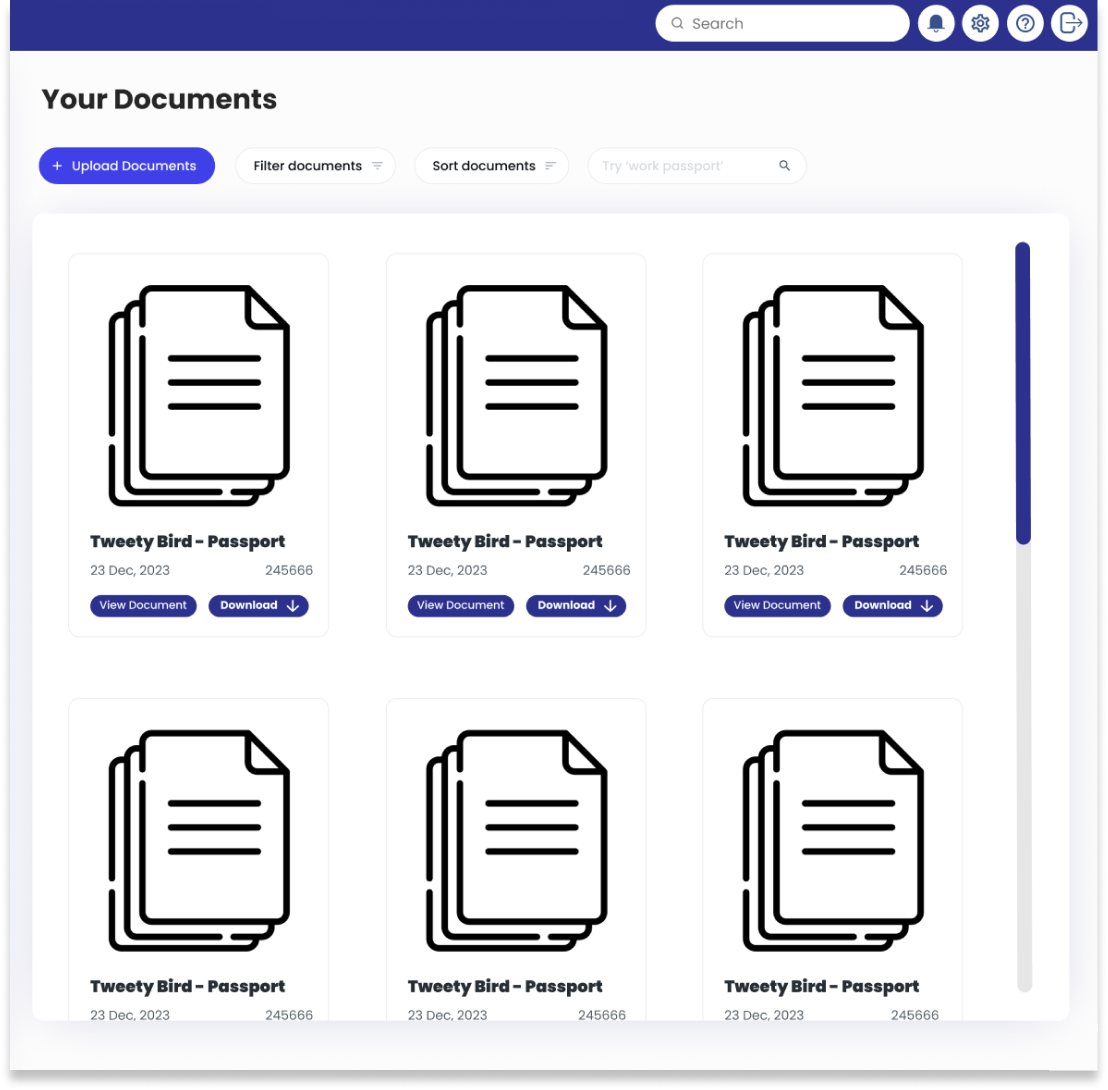Screen dimensions: 1108x1090
Task: Click the help question mark icon
Action: tap(1025, 24)
